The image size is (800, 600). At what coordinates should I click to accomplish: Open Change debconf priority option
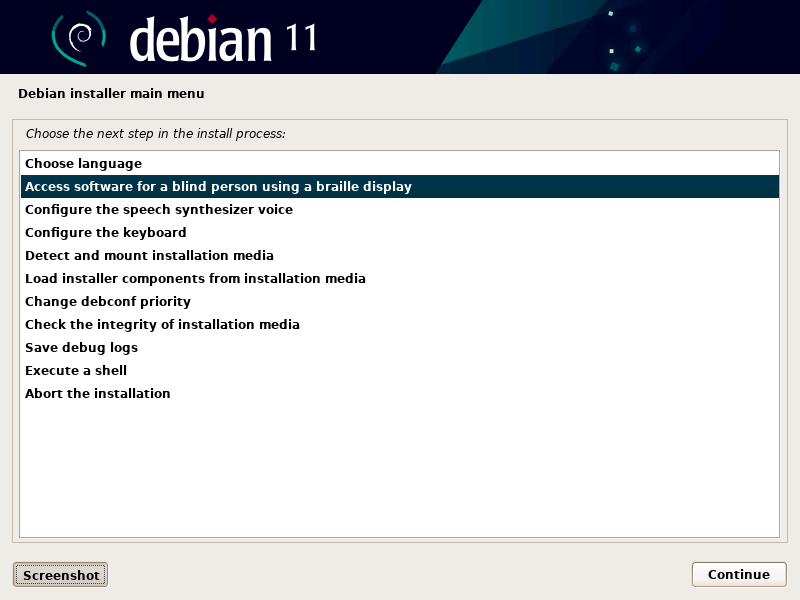point(399,301)
